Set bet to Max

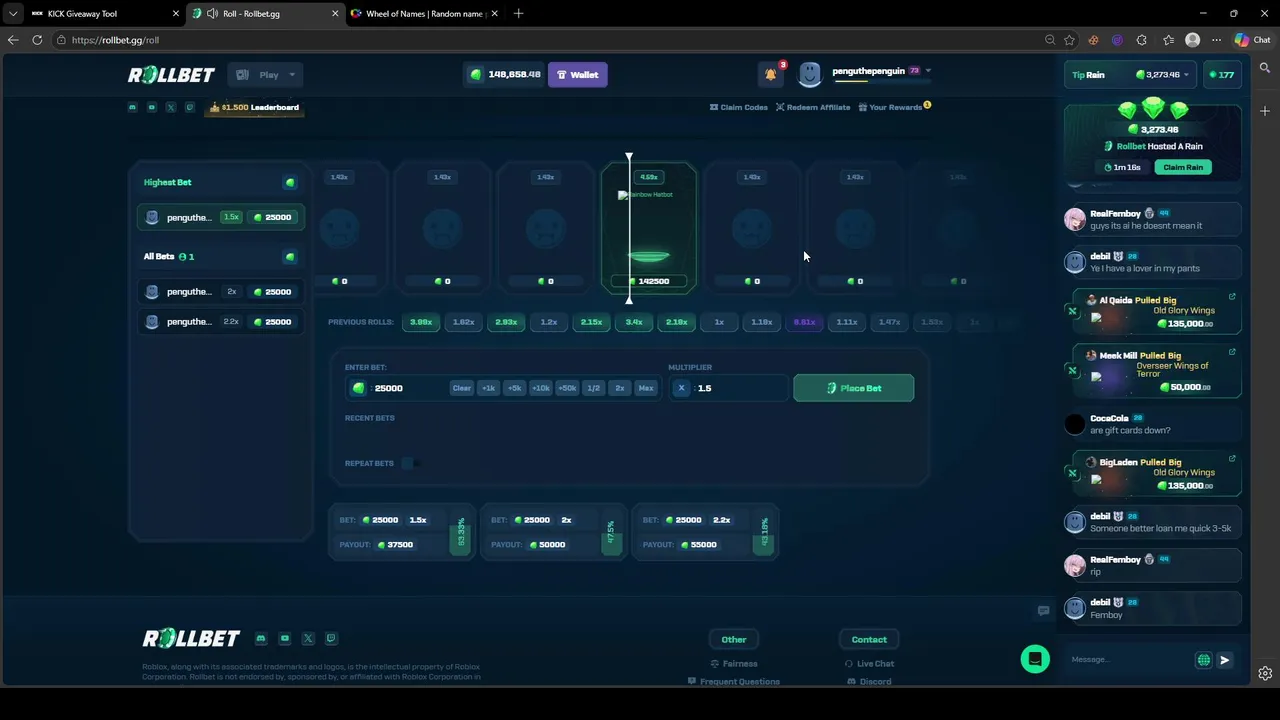646,388
